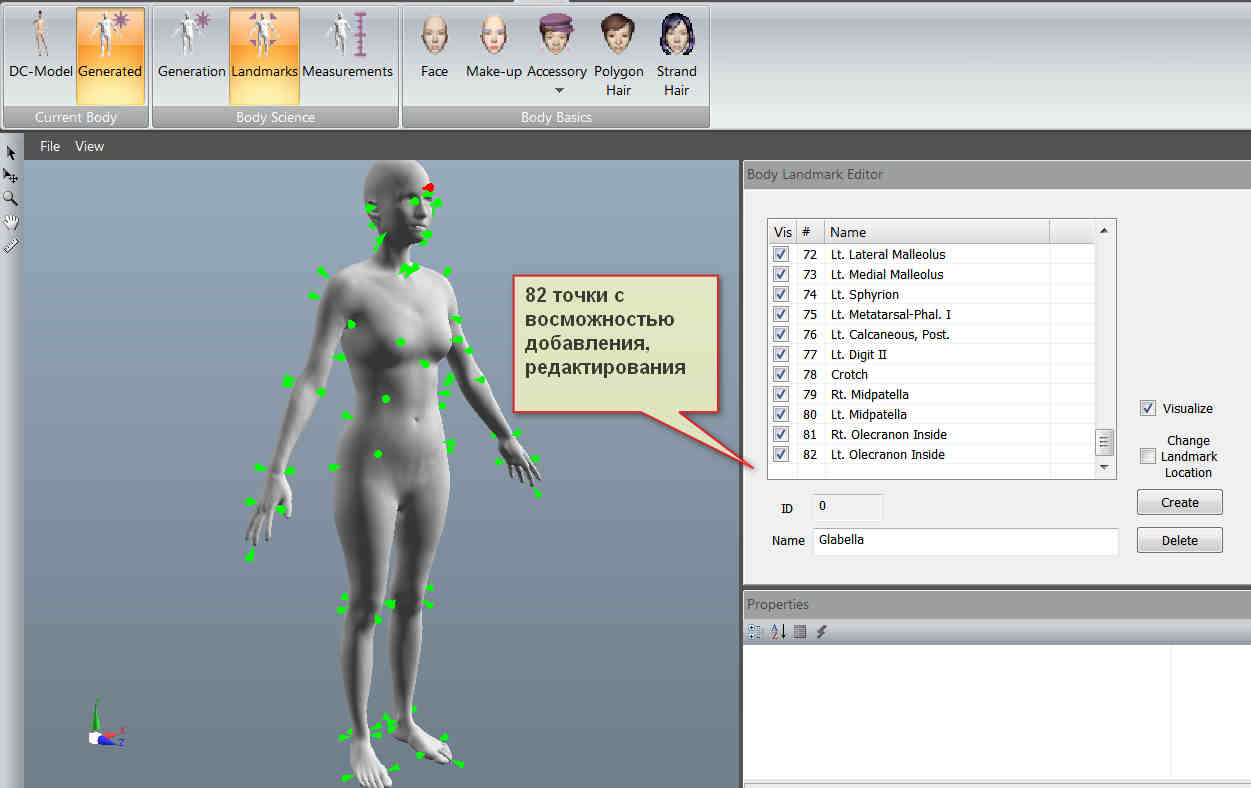Open the View menu

pos(89,146)
